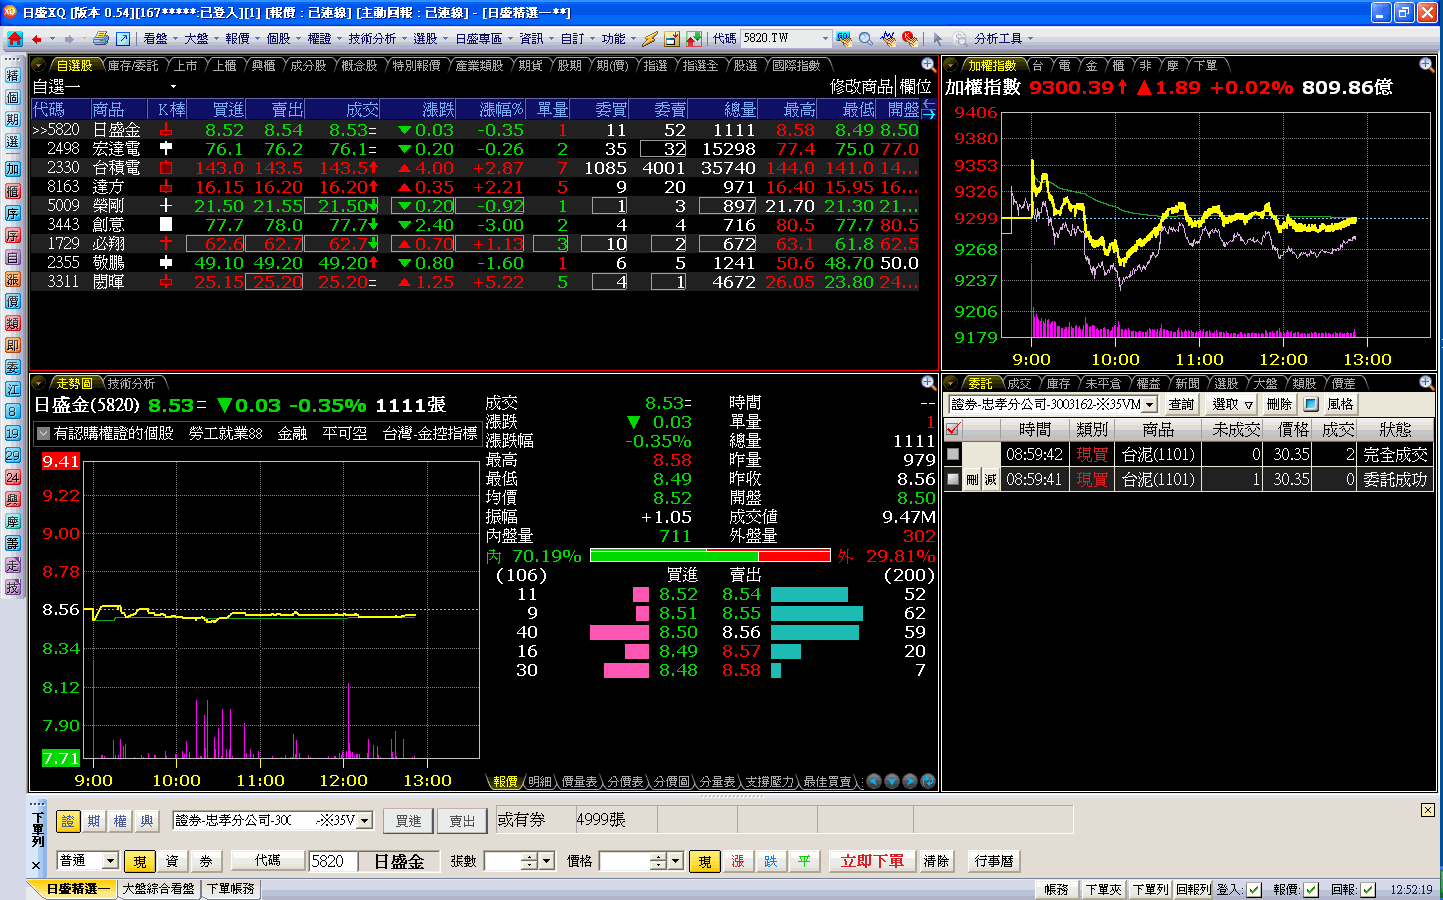Open the account dropdown in order list panel
Screen dimensions: 1443x900
pyautogui.click(x=1149, y=404)
